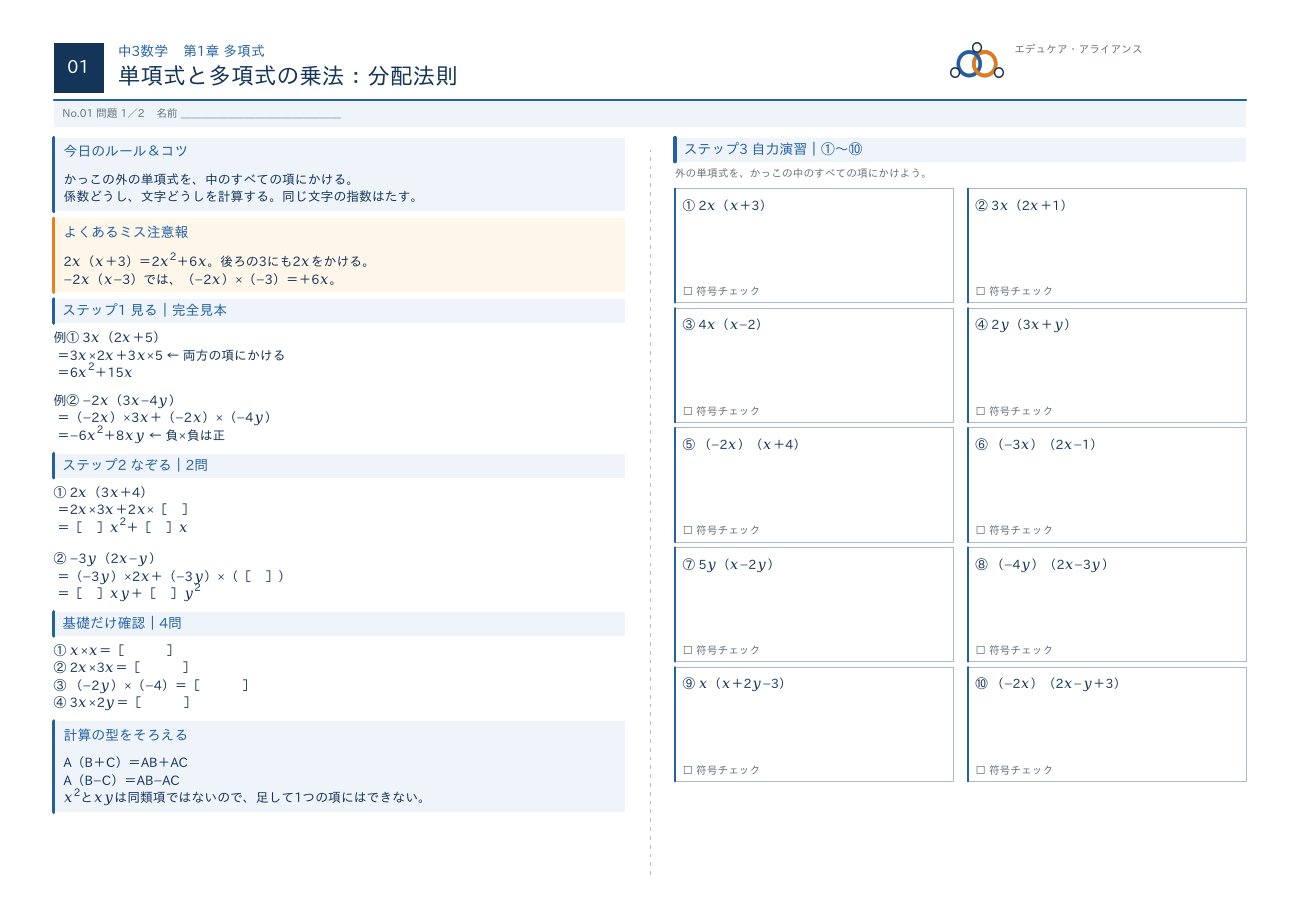Click the answer blank for 3x×2y＝

click(161, 702)
